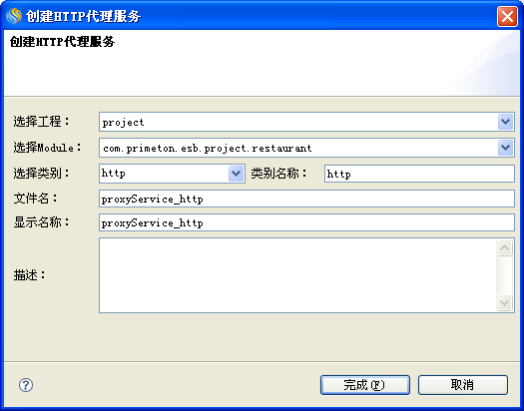This screenshot has height=411, width=524.
Task: Click the bold 创建HTTP代理服务 banner heading
Action: tap(62, 42)
